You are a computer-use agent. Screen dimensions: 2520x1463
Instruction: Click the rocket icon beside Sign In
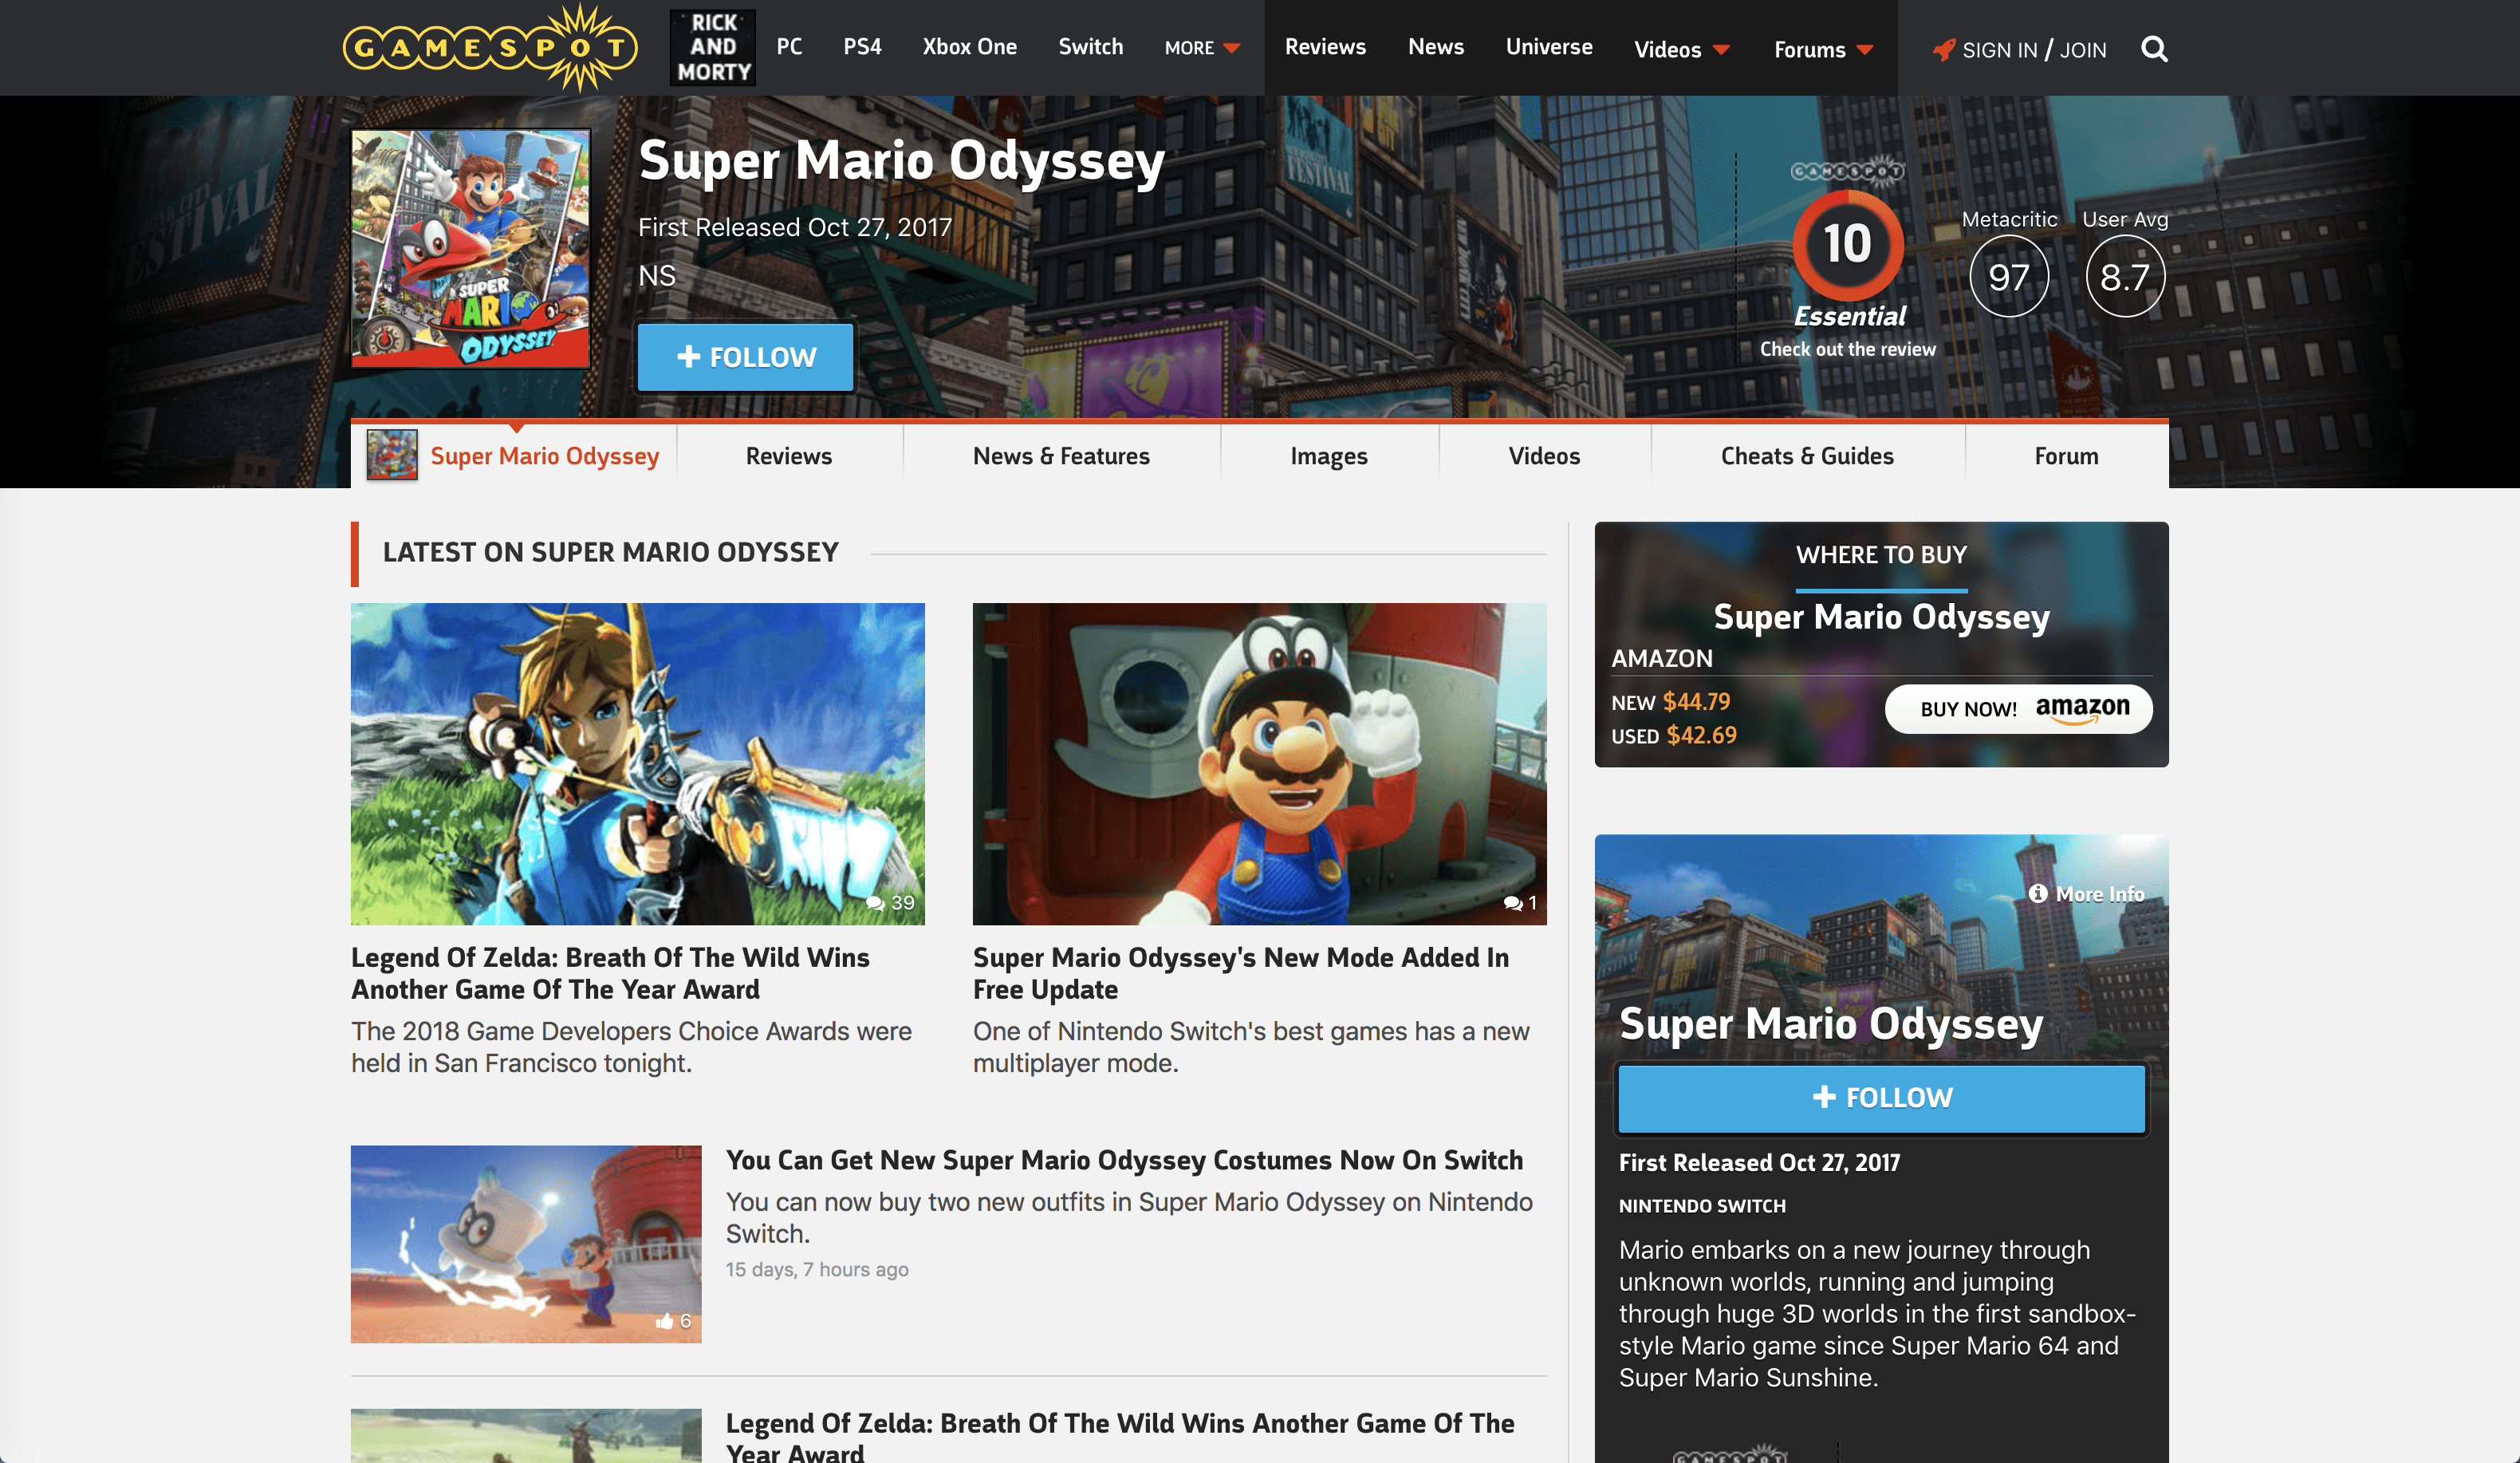coord(1943,49)
